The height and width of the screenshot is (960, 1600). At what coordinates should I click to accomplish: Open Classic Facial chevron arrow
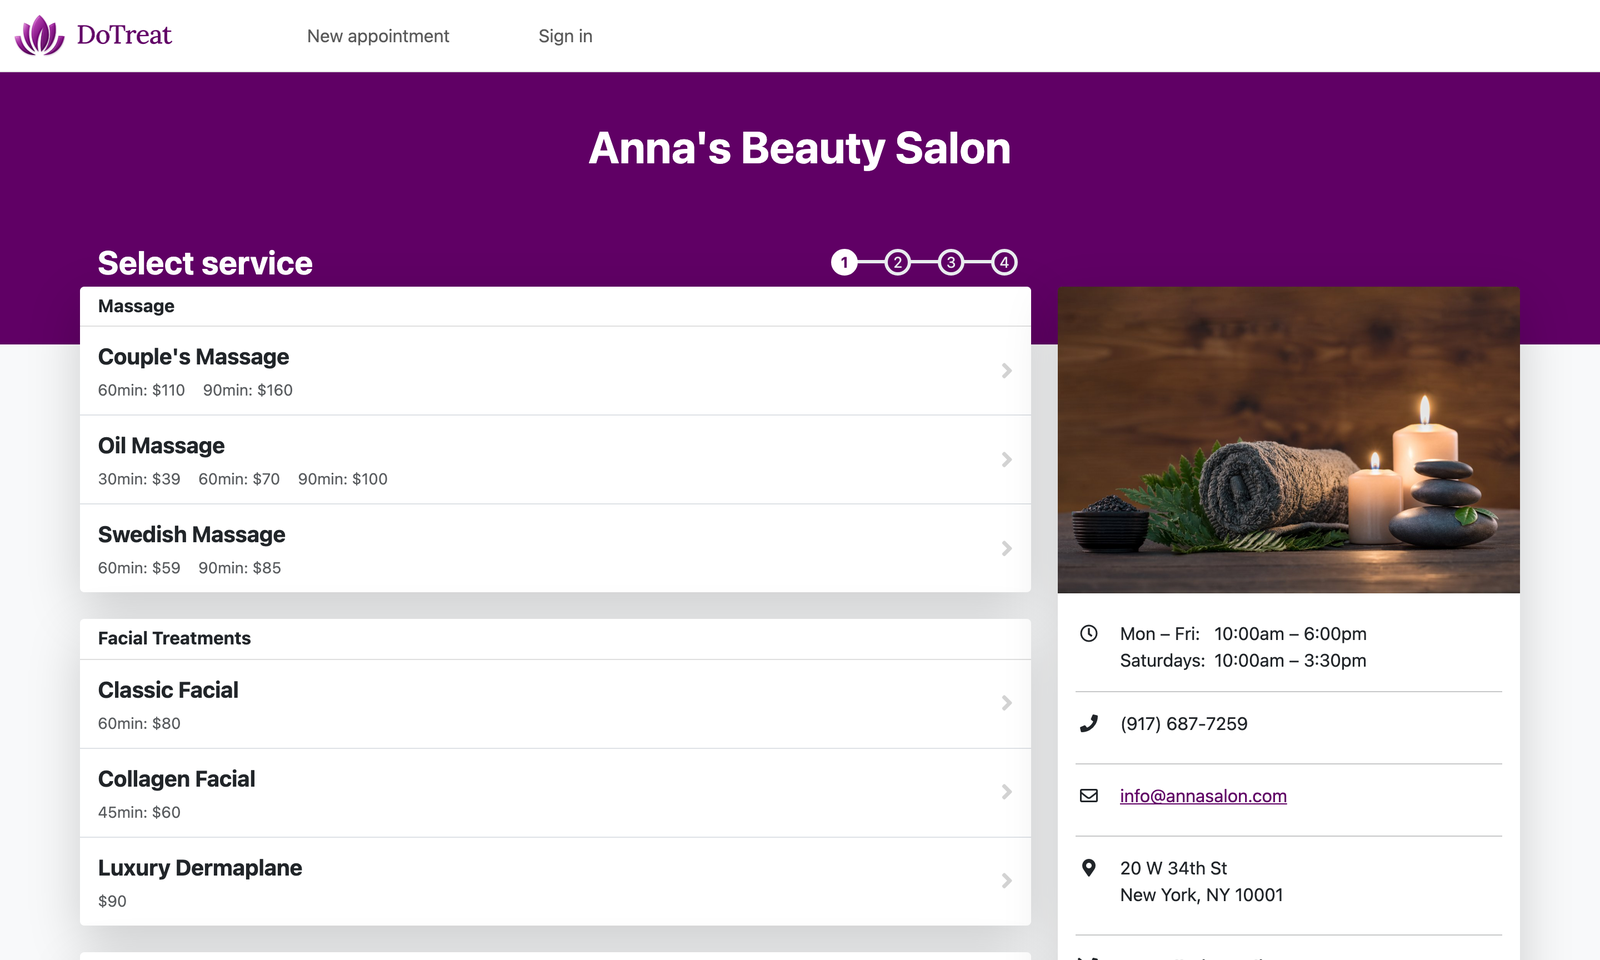[1007, 704]
